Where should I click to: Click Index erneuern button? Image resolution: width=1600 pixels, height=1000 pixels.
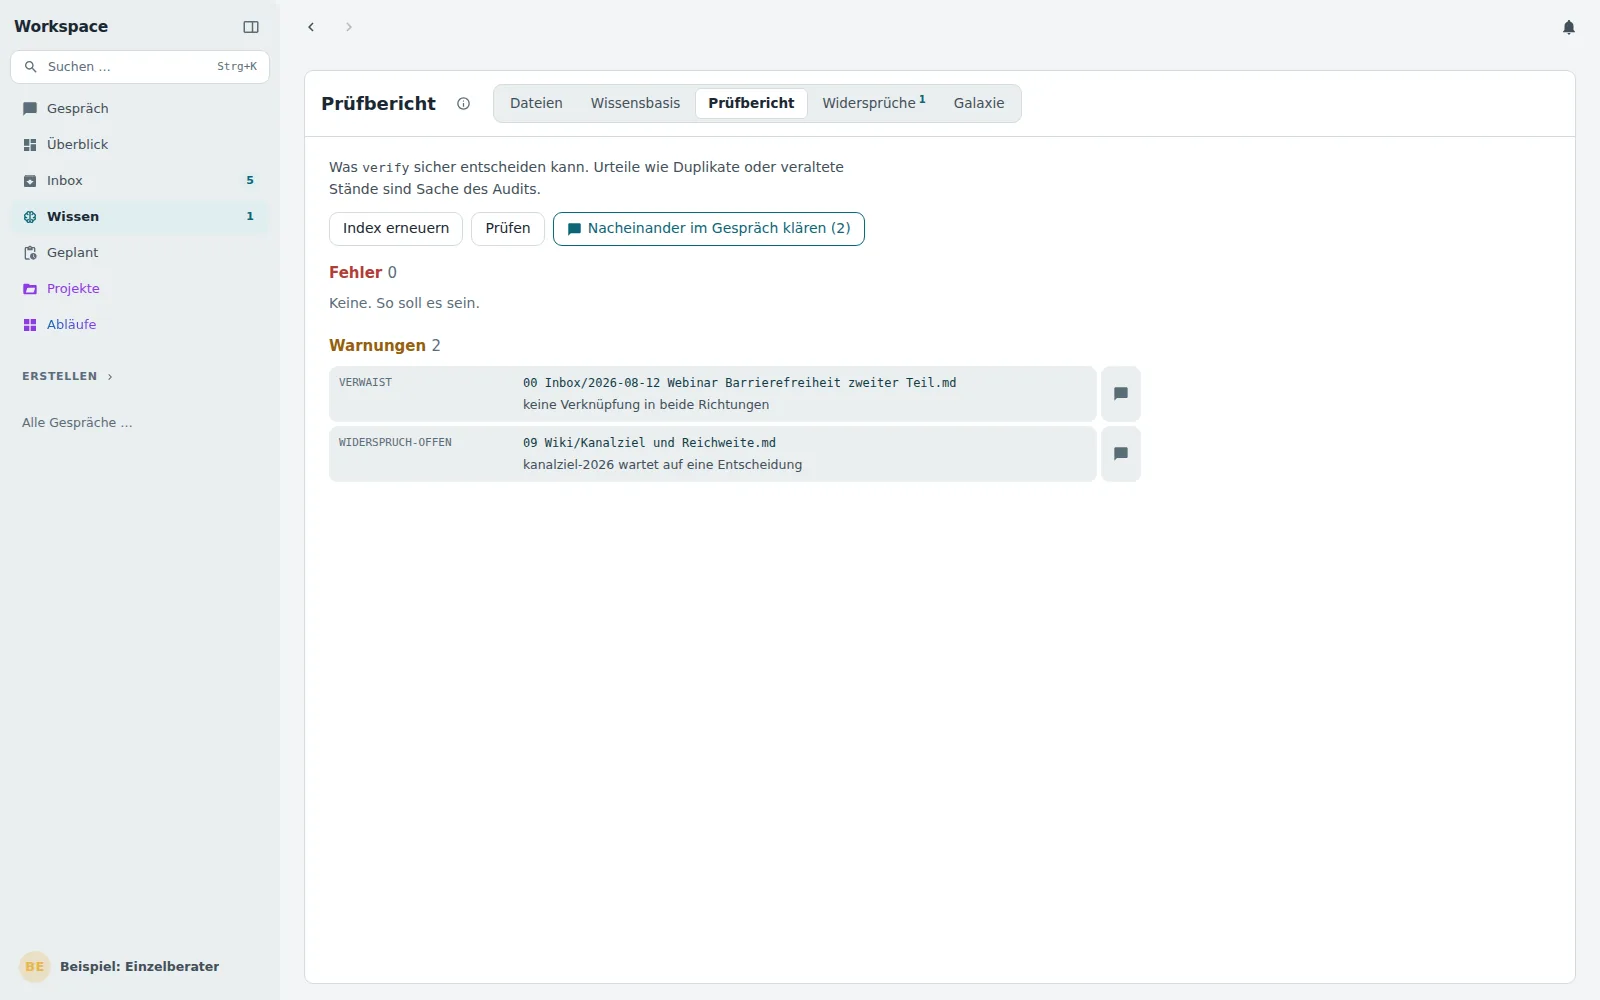click(x=396, y=229)
